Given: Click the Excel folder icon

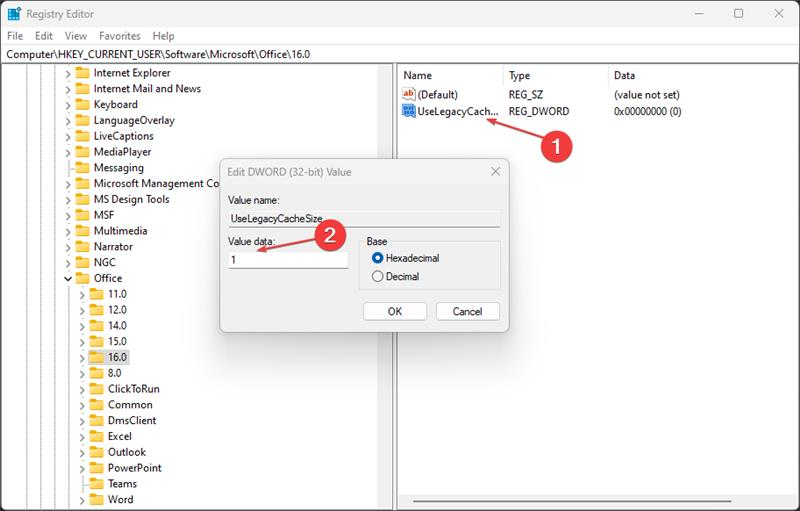Looking at the screenshot, I should click(96, 437).
